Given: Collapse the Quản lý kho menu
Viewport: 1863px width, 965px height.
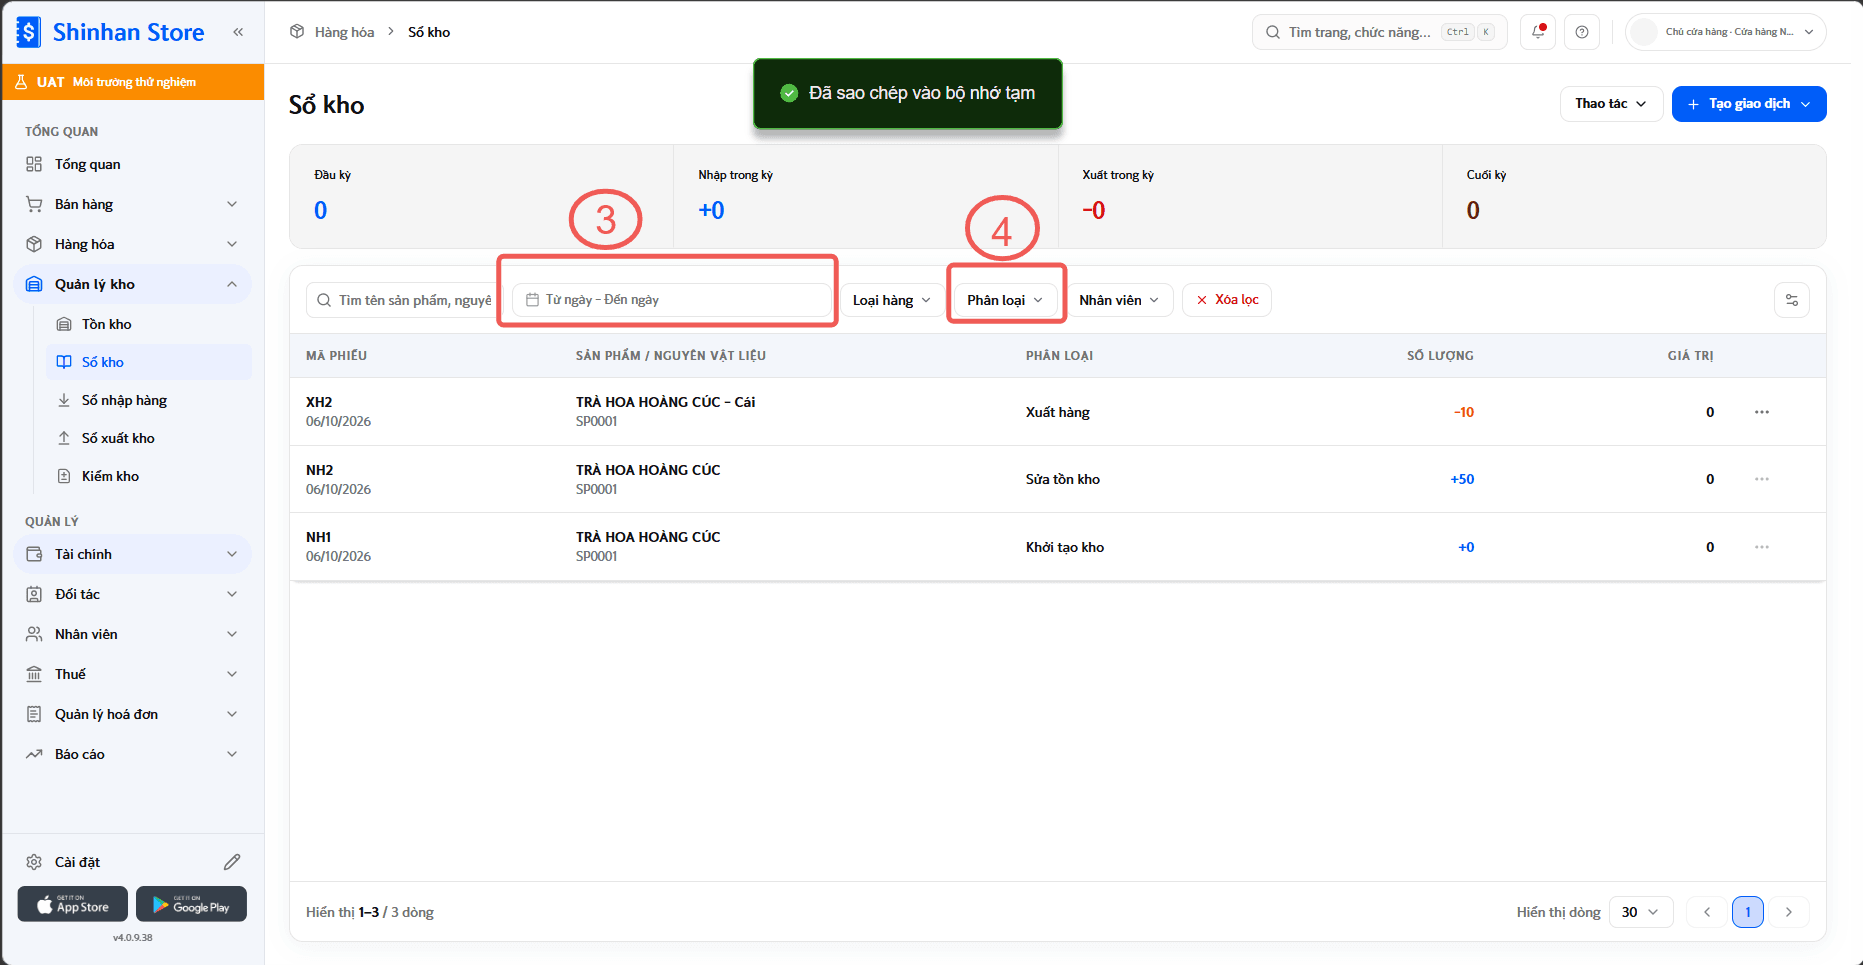Looking at the screenshot, I should 132,284.
